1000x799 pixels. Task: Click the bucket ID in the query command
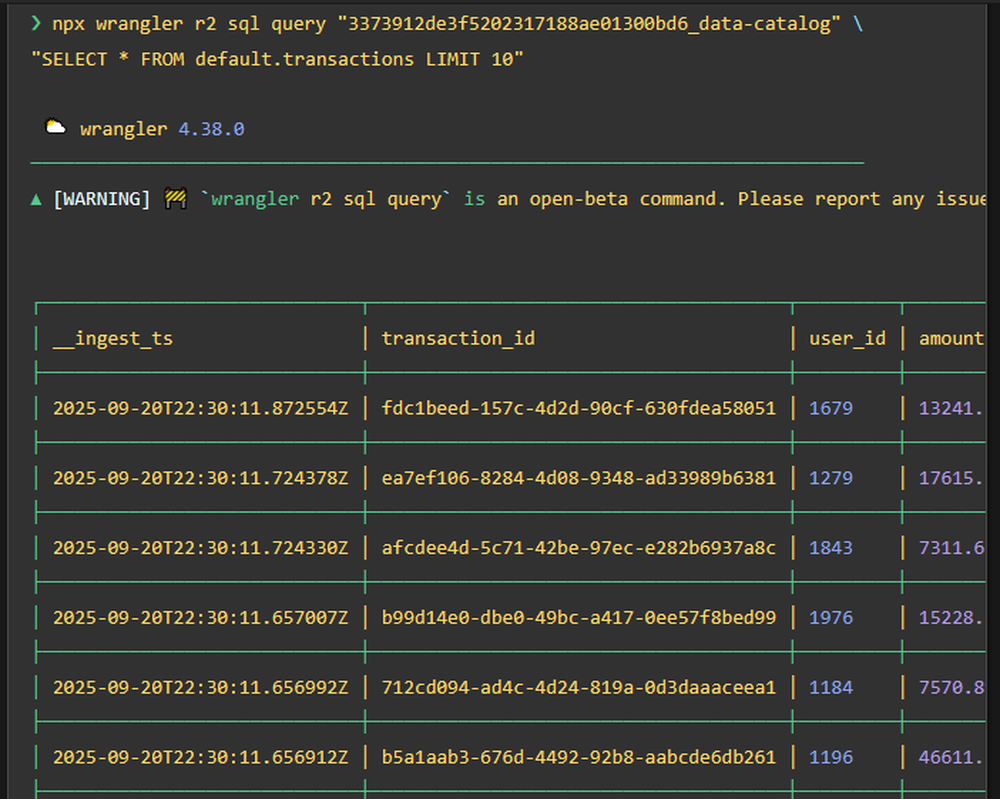(x=591, y=22)
